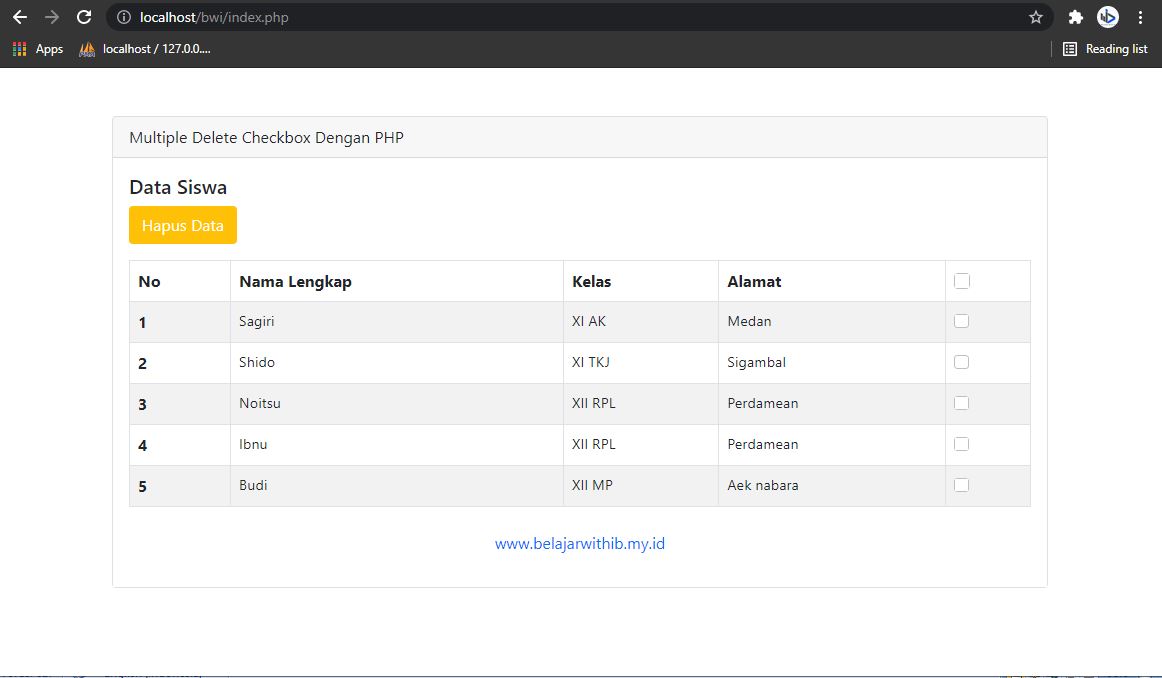Click the blue circular extension icon
The image size is (1162, 678).
1107,17
